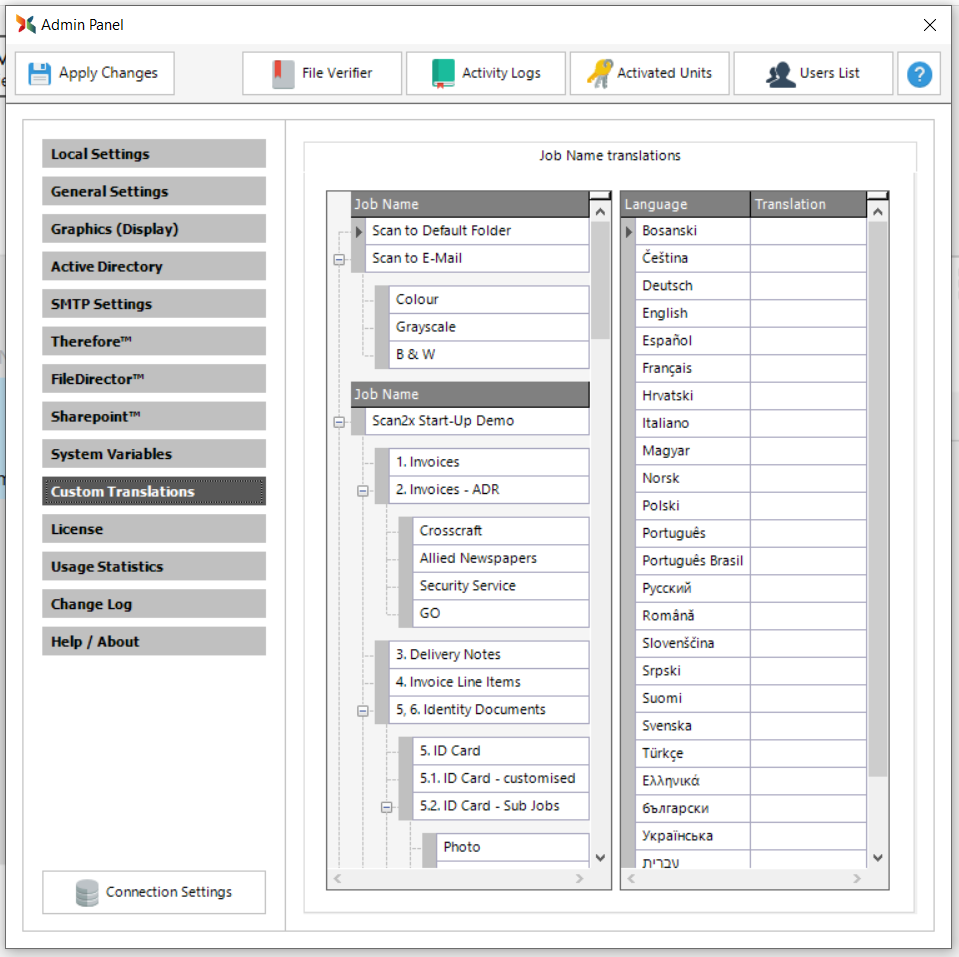Screen dimensions: 959x957
Task: Click the Connection Settings database icon
Action: pos(87,892)
